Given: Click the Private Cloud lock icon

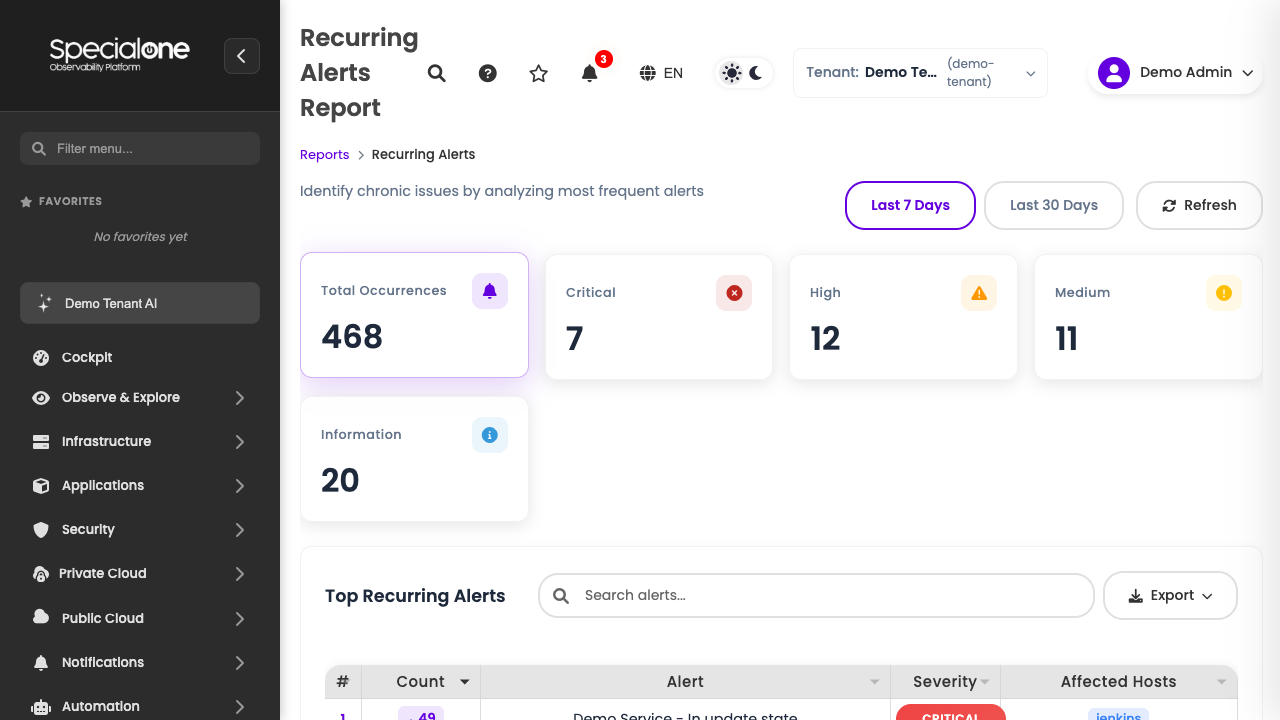Looking at the screenshot, I should click(41, 574).
